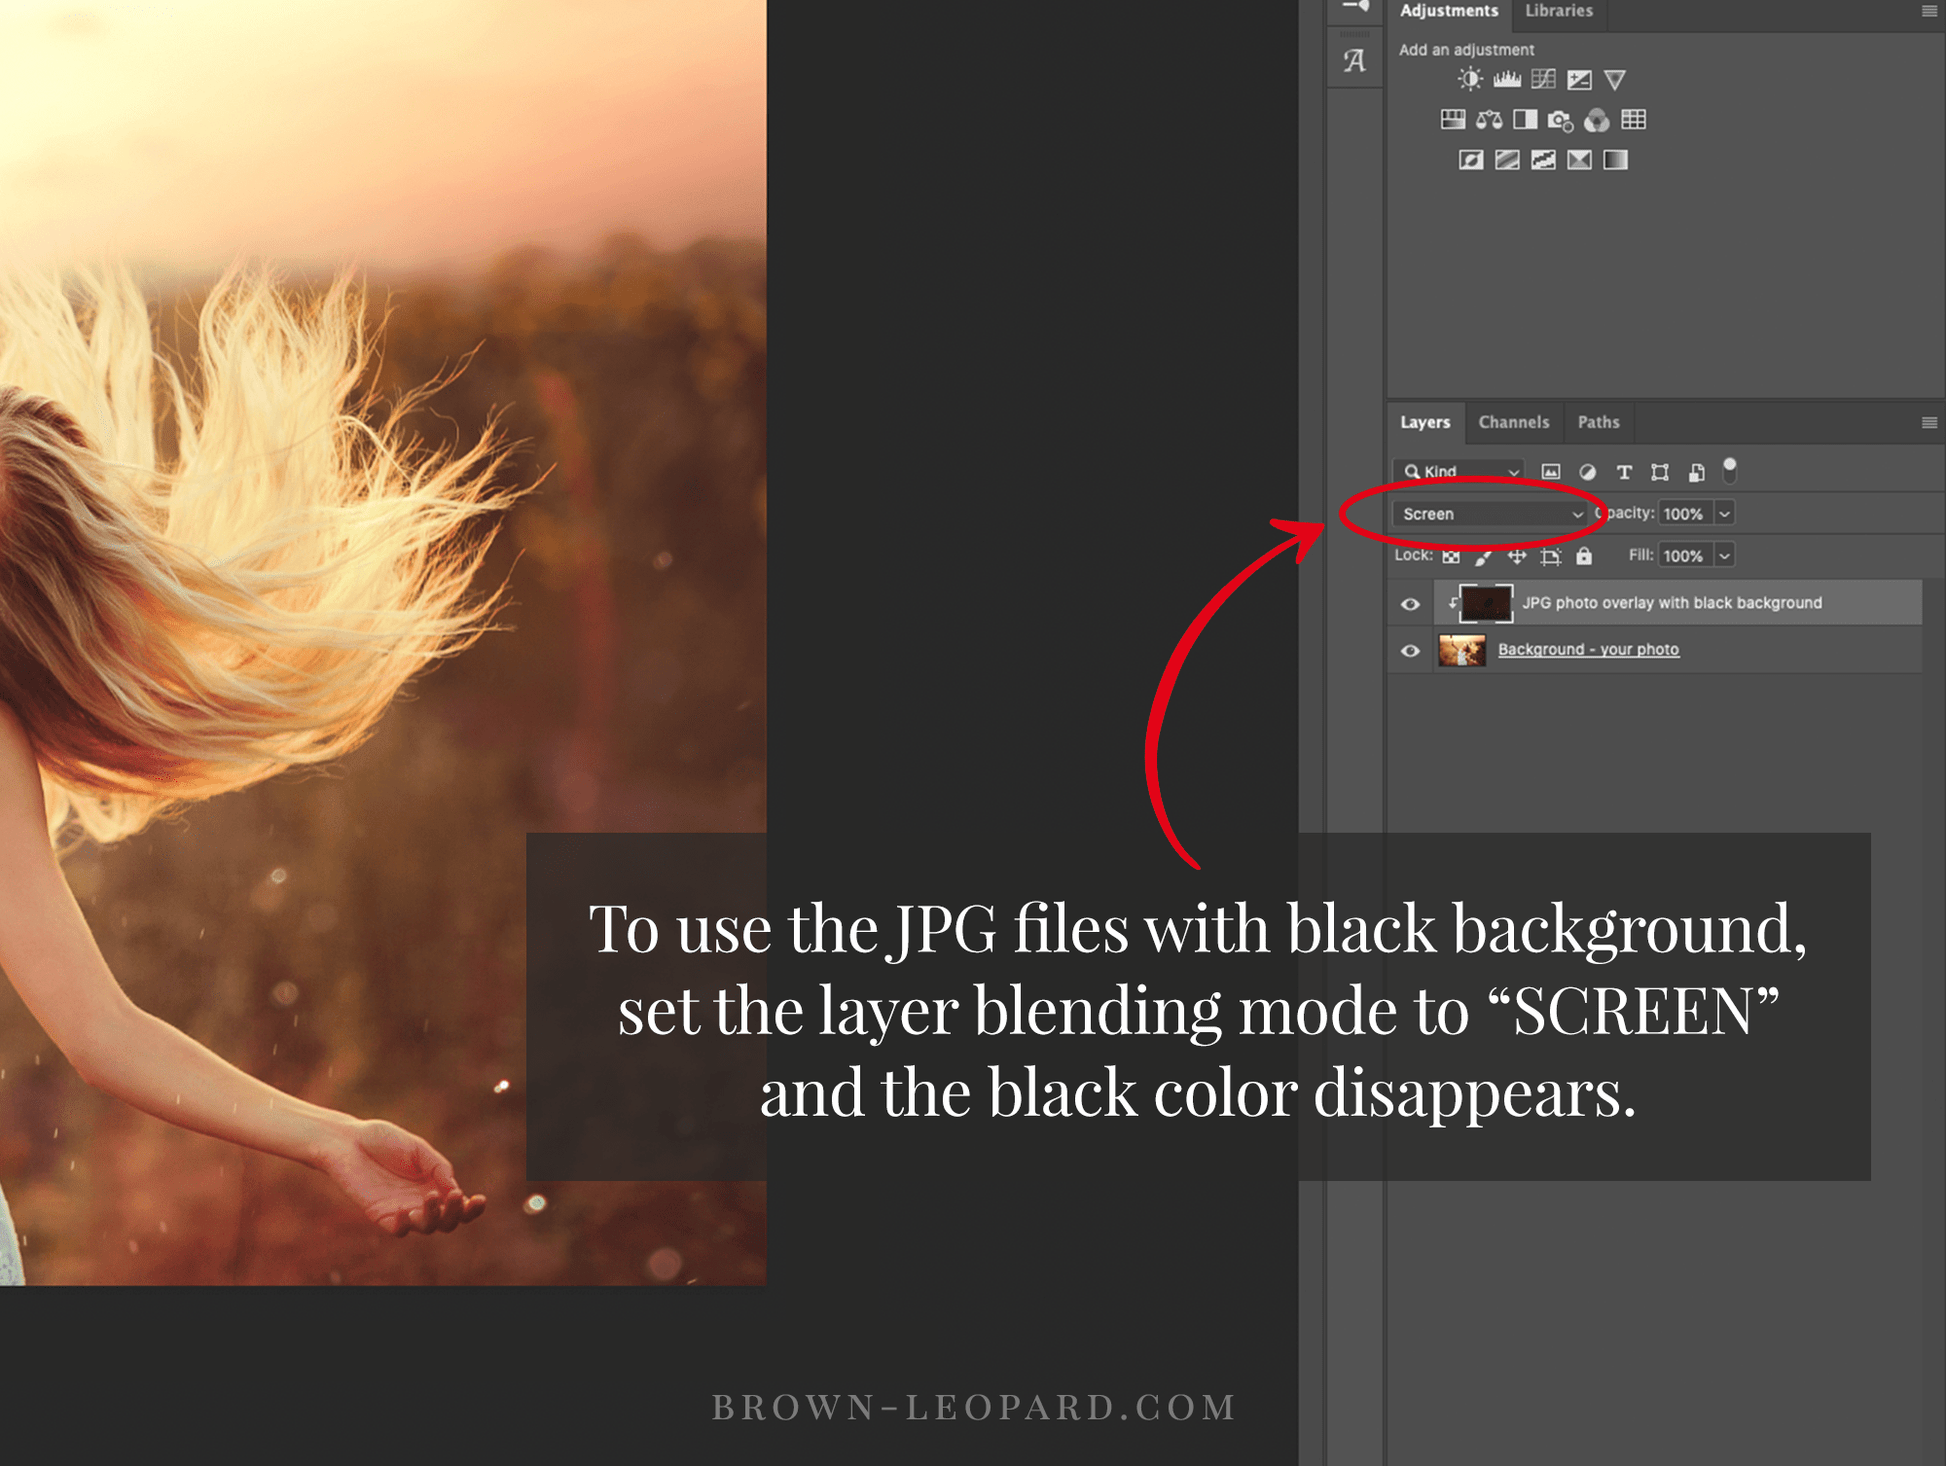Viewport: 1946px width, 1466px height.
Task: Add a Levels adjustment layer
Action: coord(1507,79)
